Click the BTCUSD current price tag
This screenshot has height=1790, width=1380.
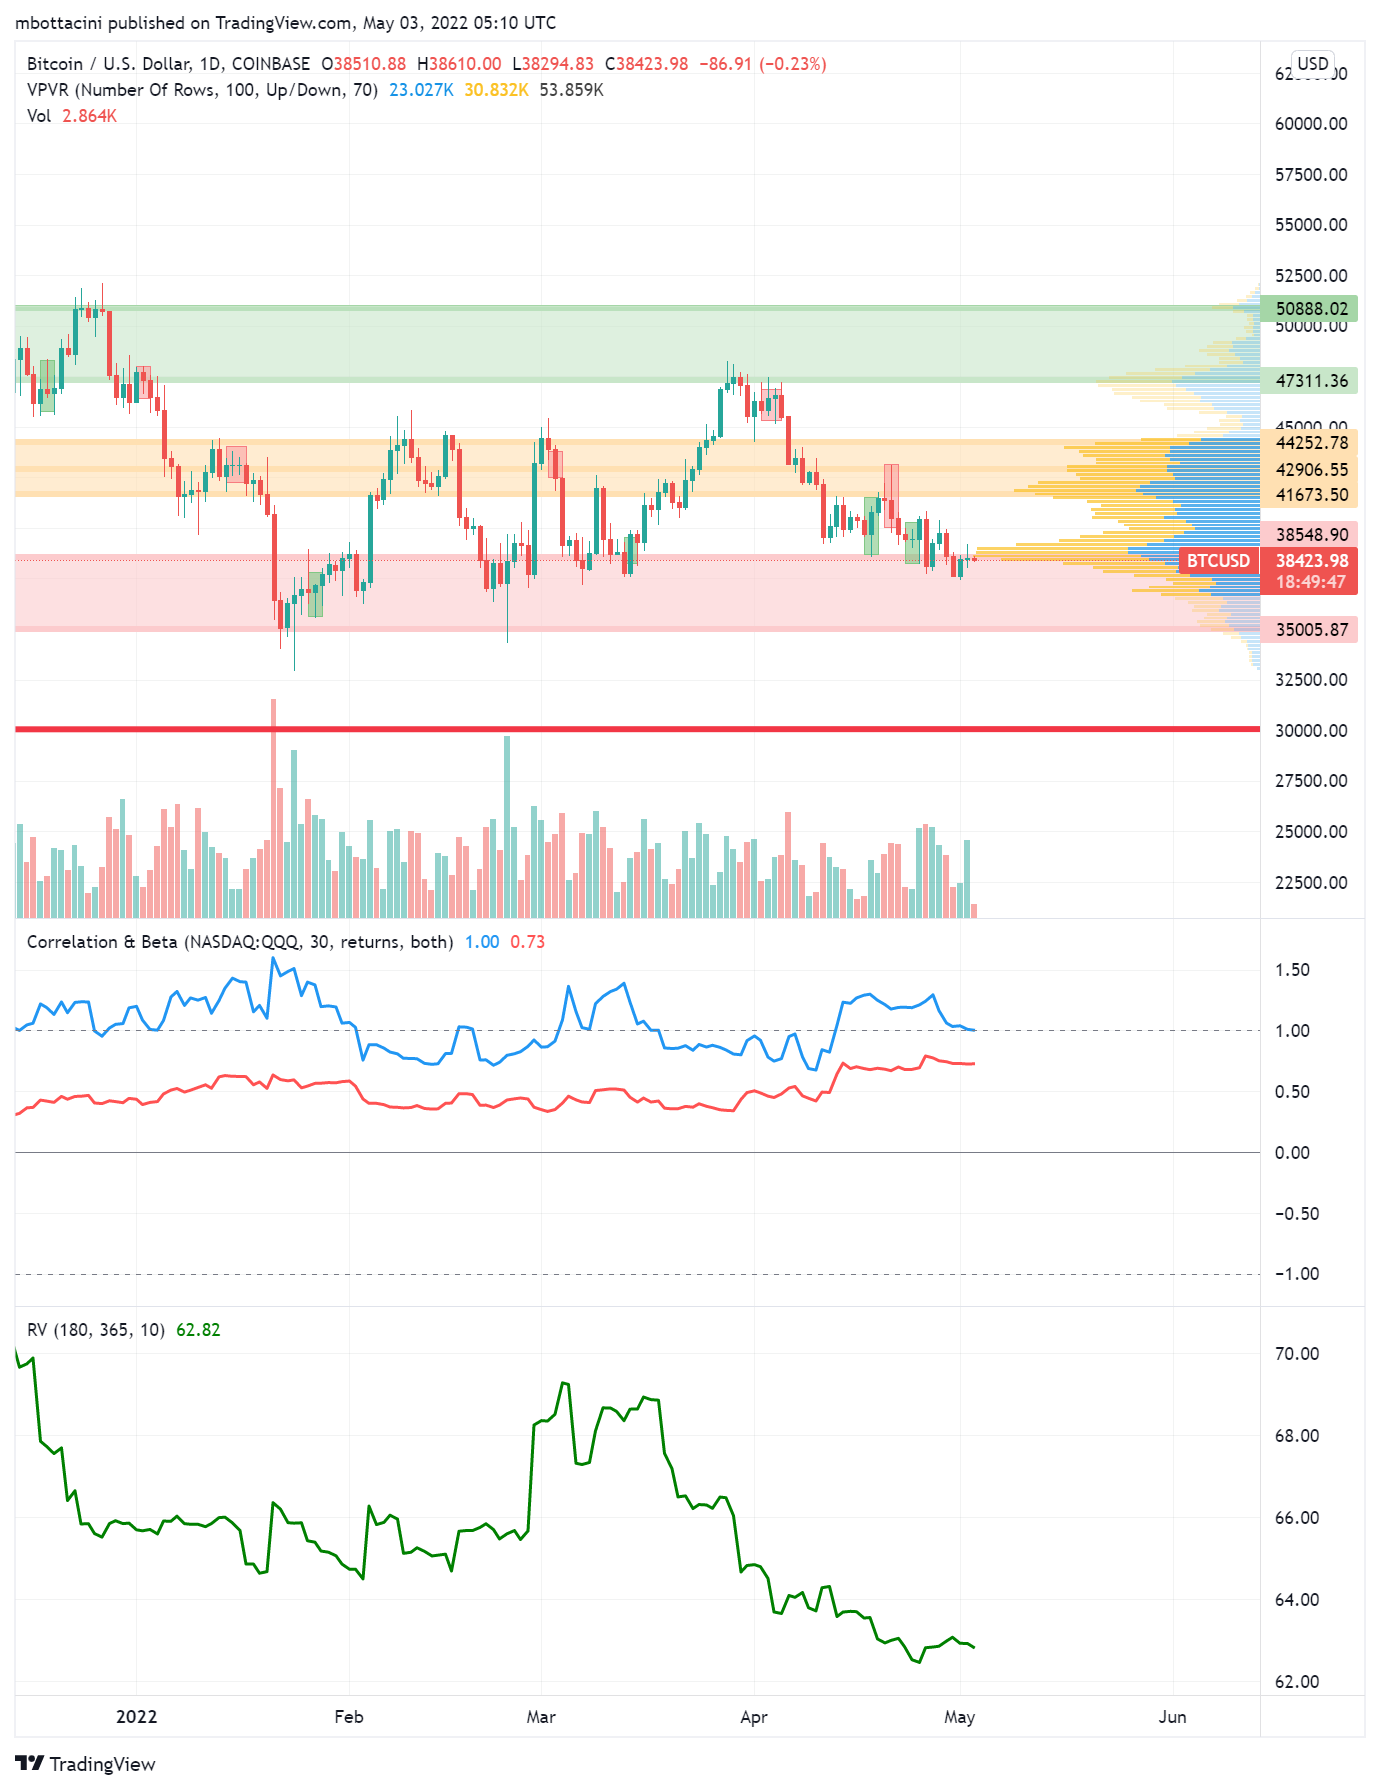[1217, 561]
